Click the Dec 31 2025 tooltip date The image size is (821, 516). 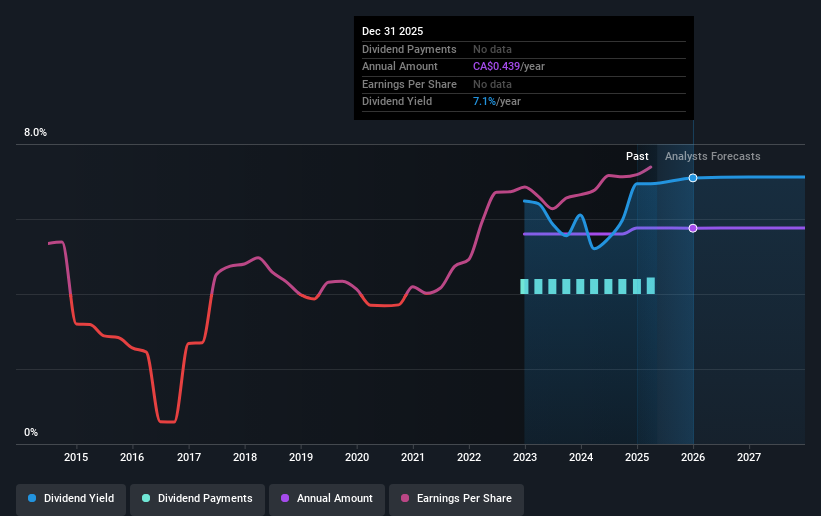(x=392, y=31)
